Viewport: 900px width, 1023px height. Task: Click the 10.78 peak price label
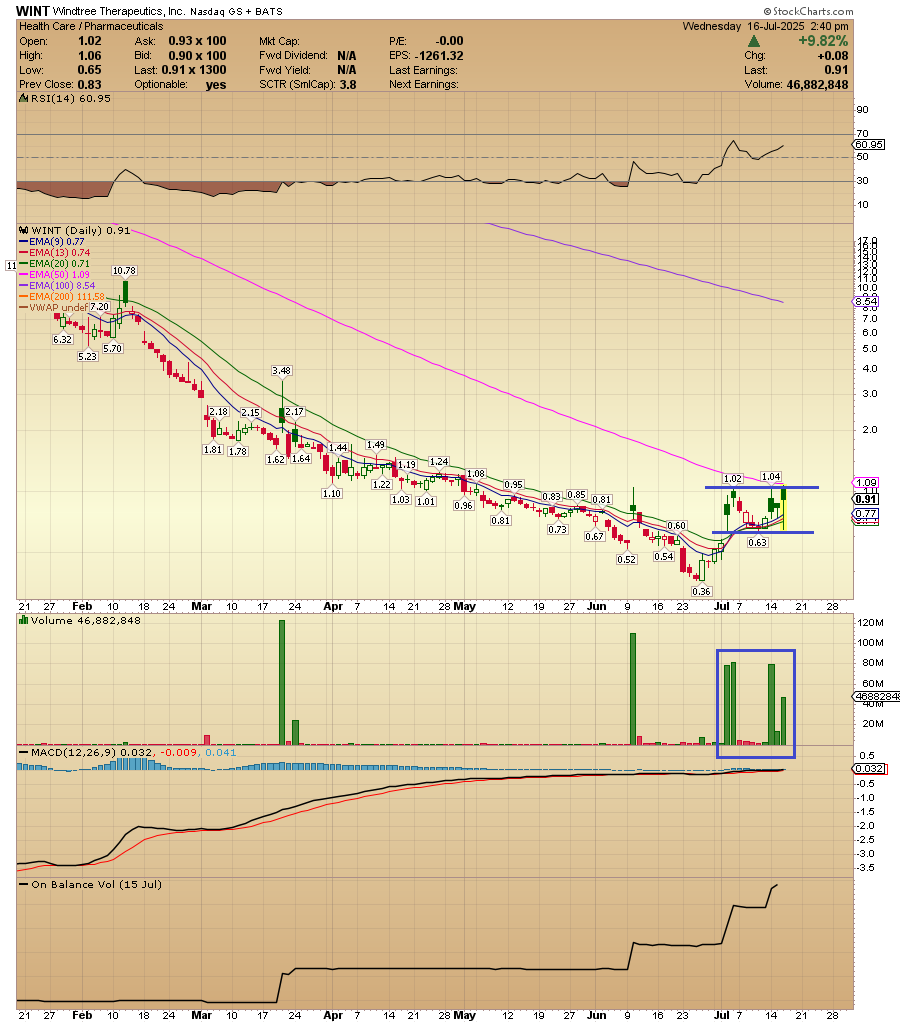tap(124, 271)
